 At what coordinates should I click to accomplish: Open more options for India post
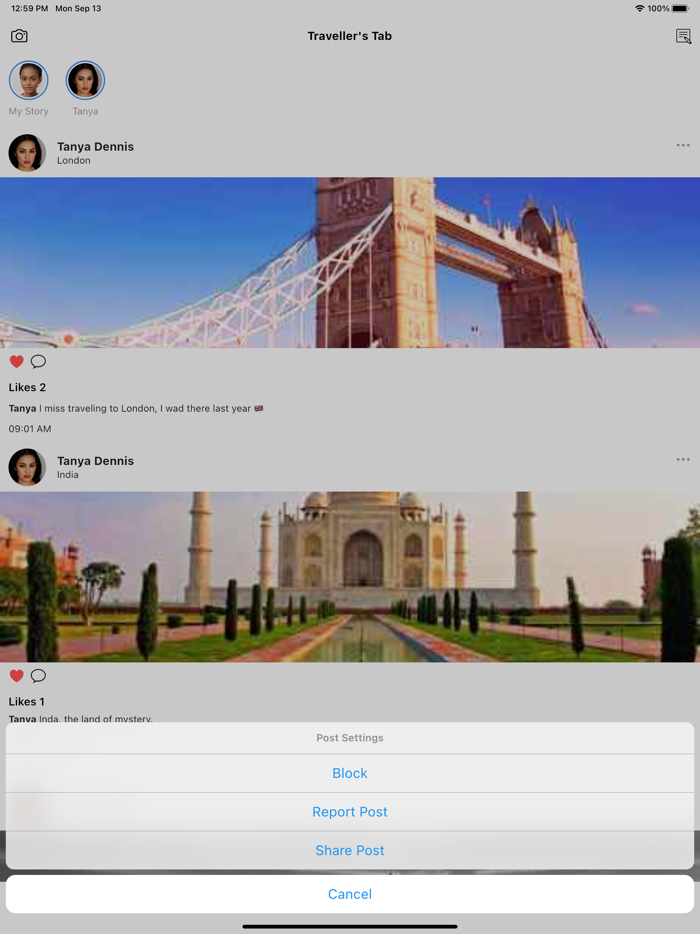[683, 459]
